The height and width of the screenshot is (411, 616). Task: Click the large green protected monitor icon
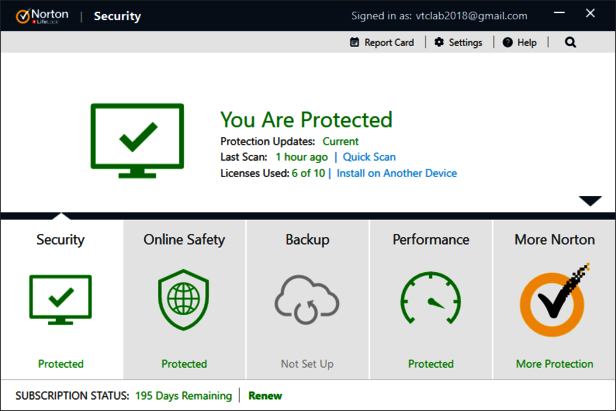point(137,142)
